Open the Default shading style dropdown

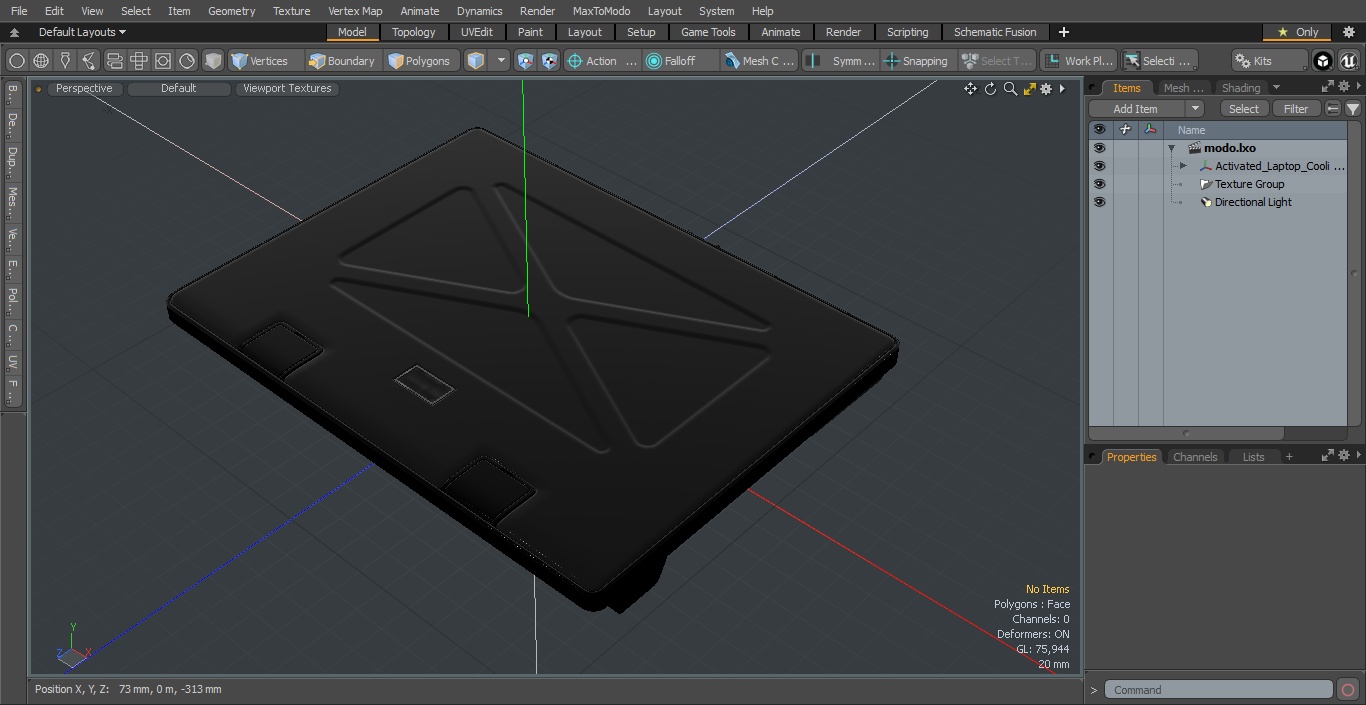pyautogui.click(x=178, y=88)
